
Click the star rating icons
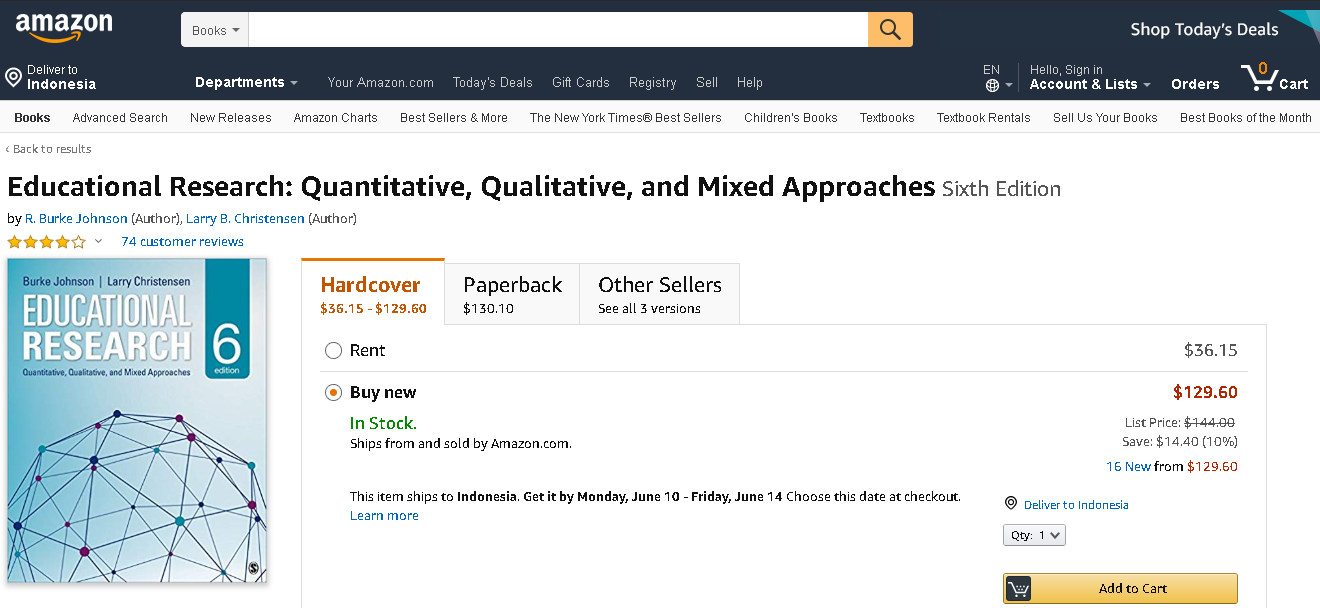[47, 242]
